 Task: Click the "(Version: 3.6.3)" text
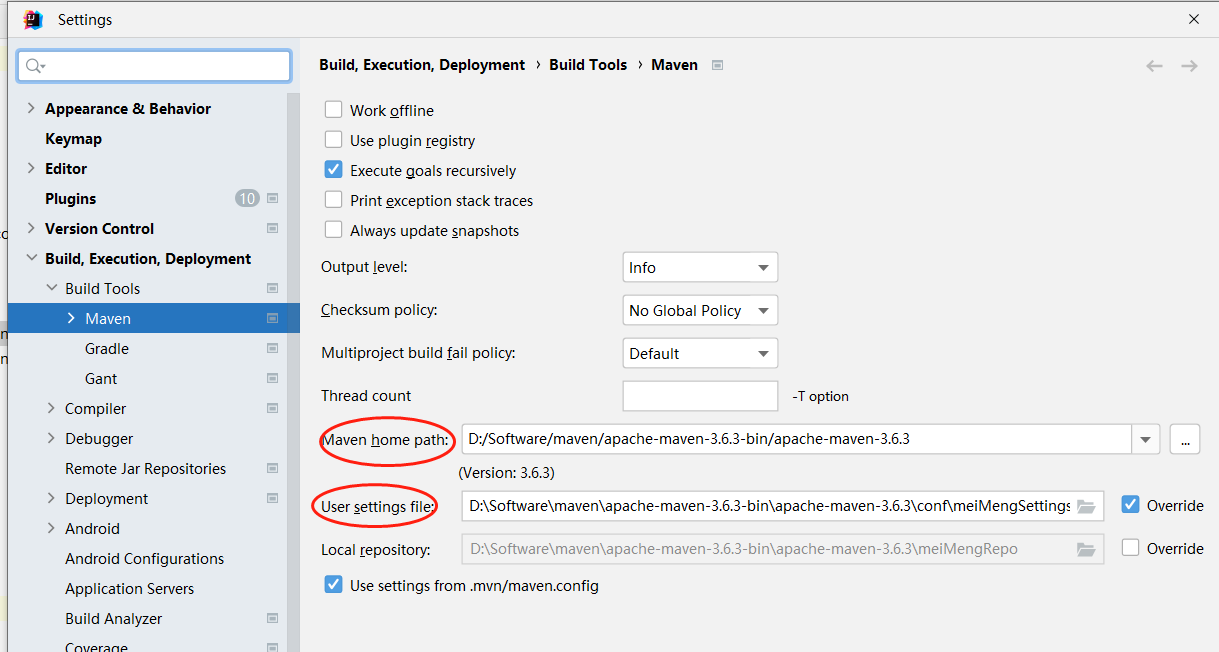coord(507,472)
